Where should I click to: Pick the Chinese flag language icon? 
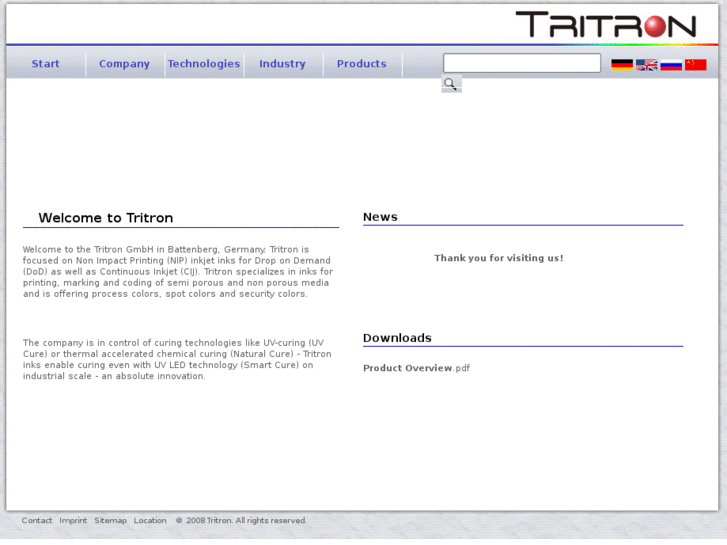point(695,64)
